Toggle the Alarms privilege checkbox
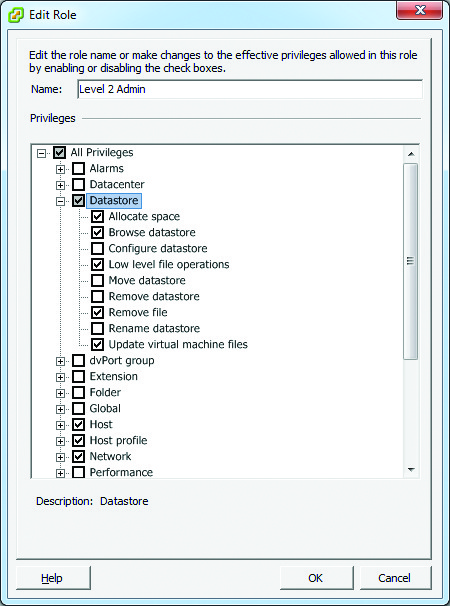Screen dimensions: 450x606 78,169
